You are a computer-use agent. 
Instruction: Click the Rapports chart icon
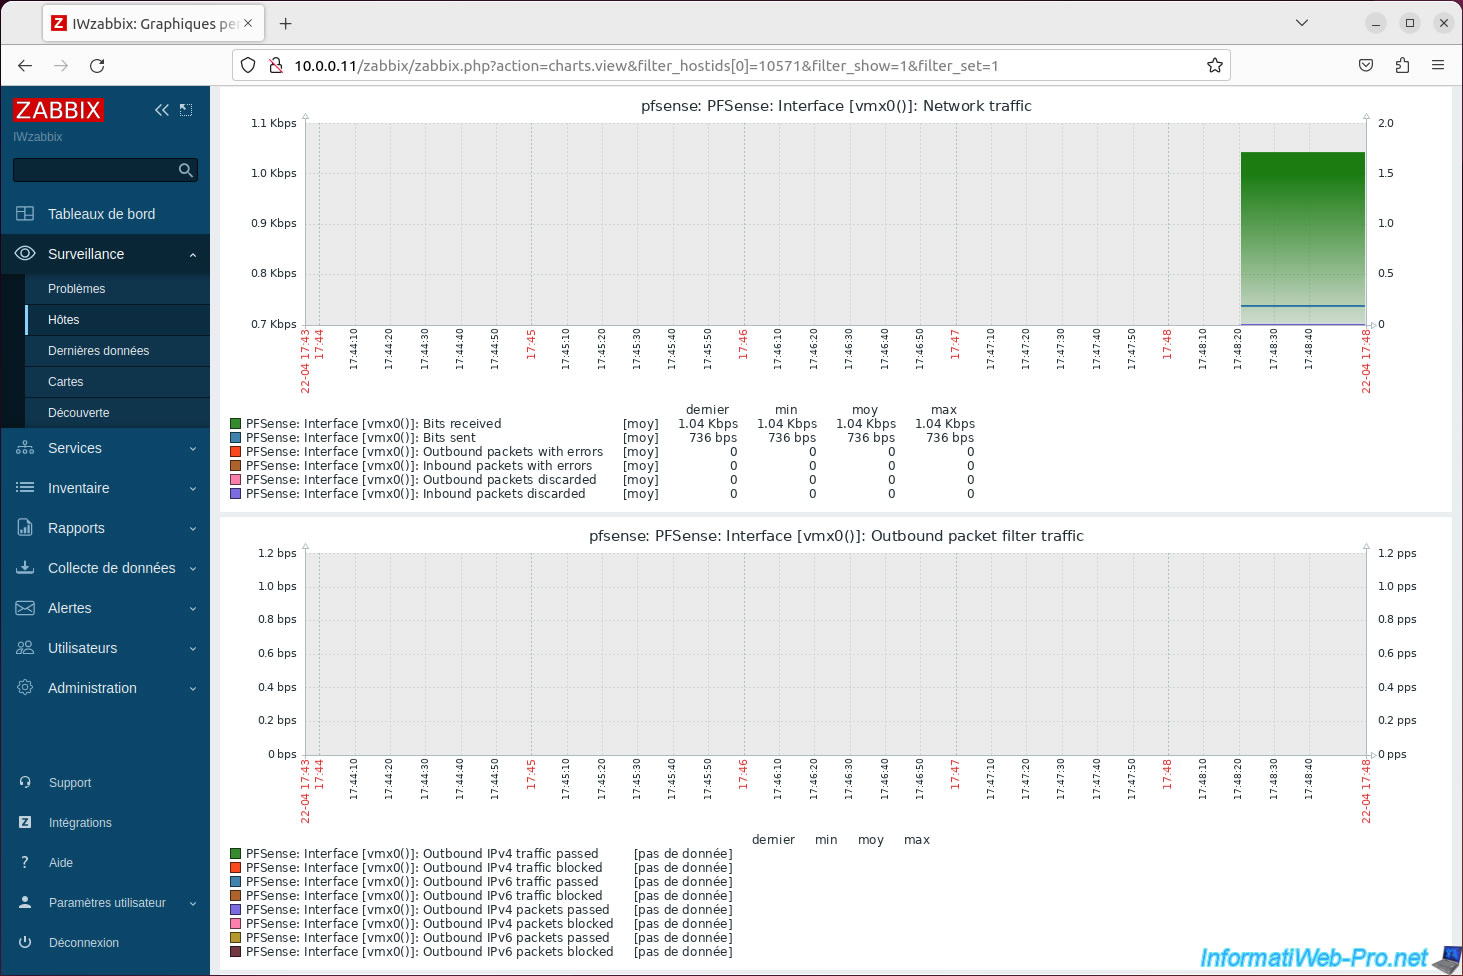click(25, 528)
